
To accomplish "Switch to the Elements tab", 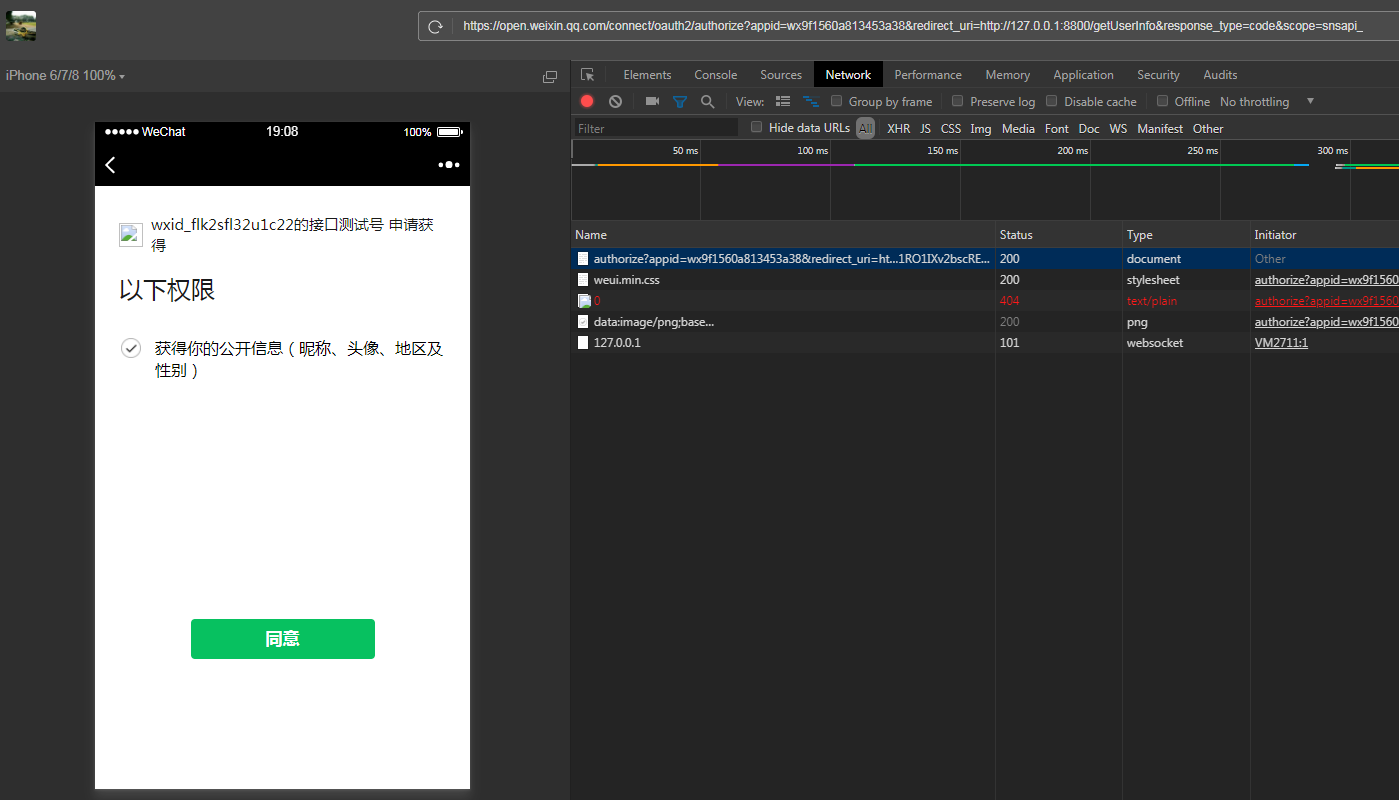I will [647, 75].
